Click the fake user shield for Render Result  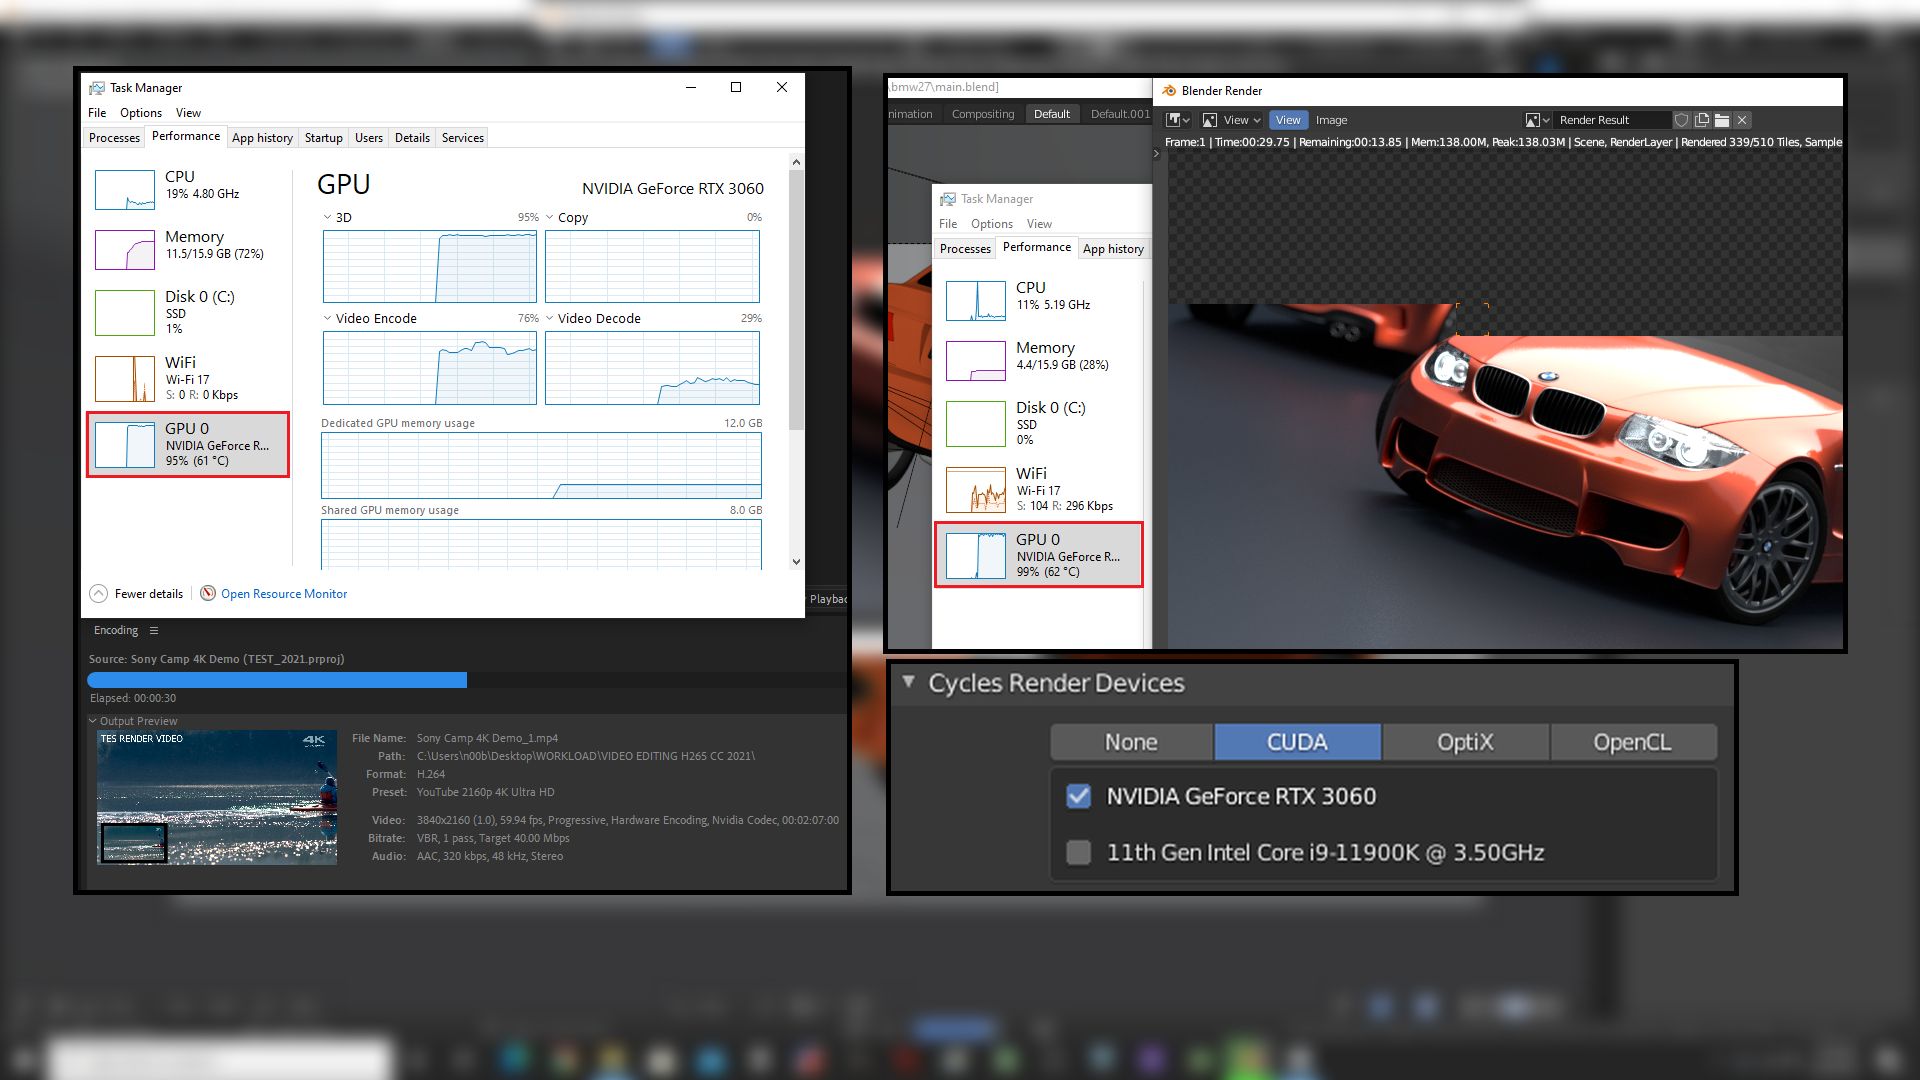tap(1683, 120)
